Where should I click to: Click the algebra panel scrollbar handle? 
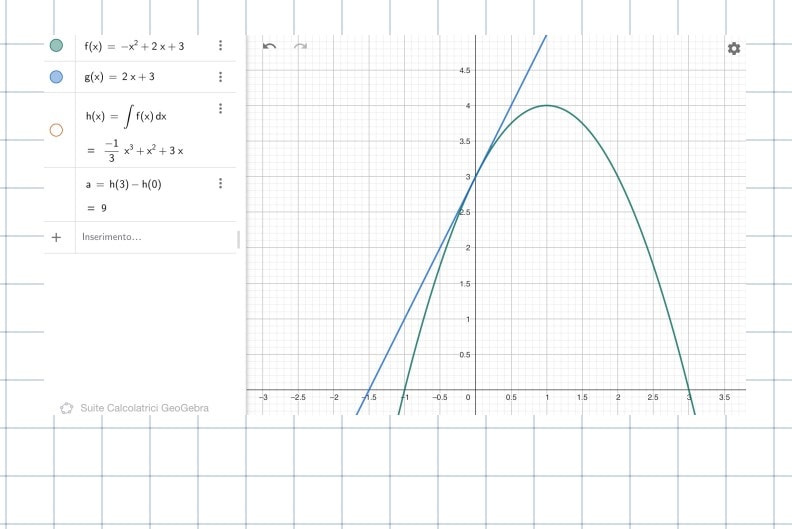click(238, 238)
